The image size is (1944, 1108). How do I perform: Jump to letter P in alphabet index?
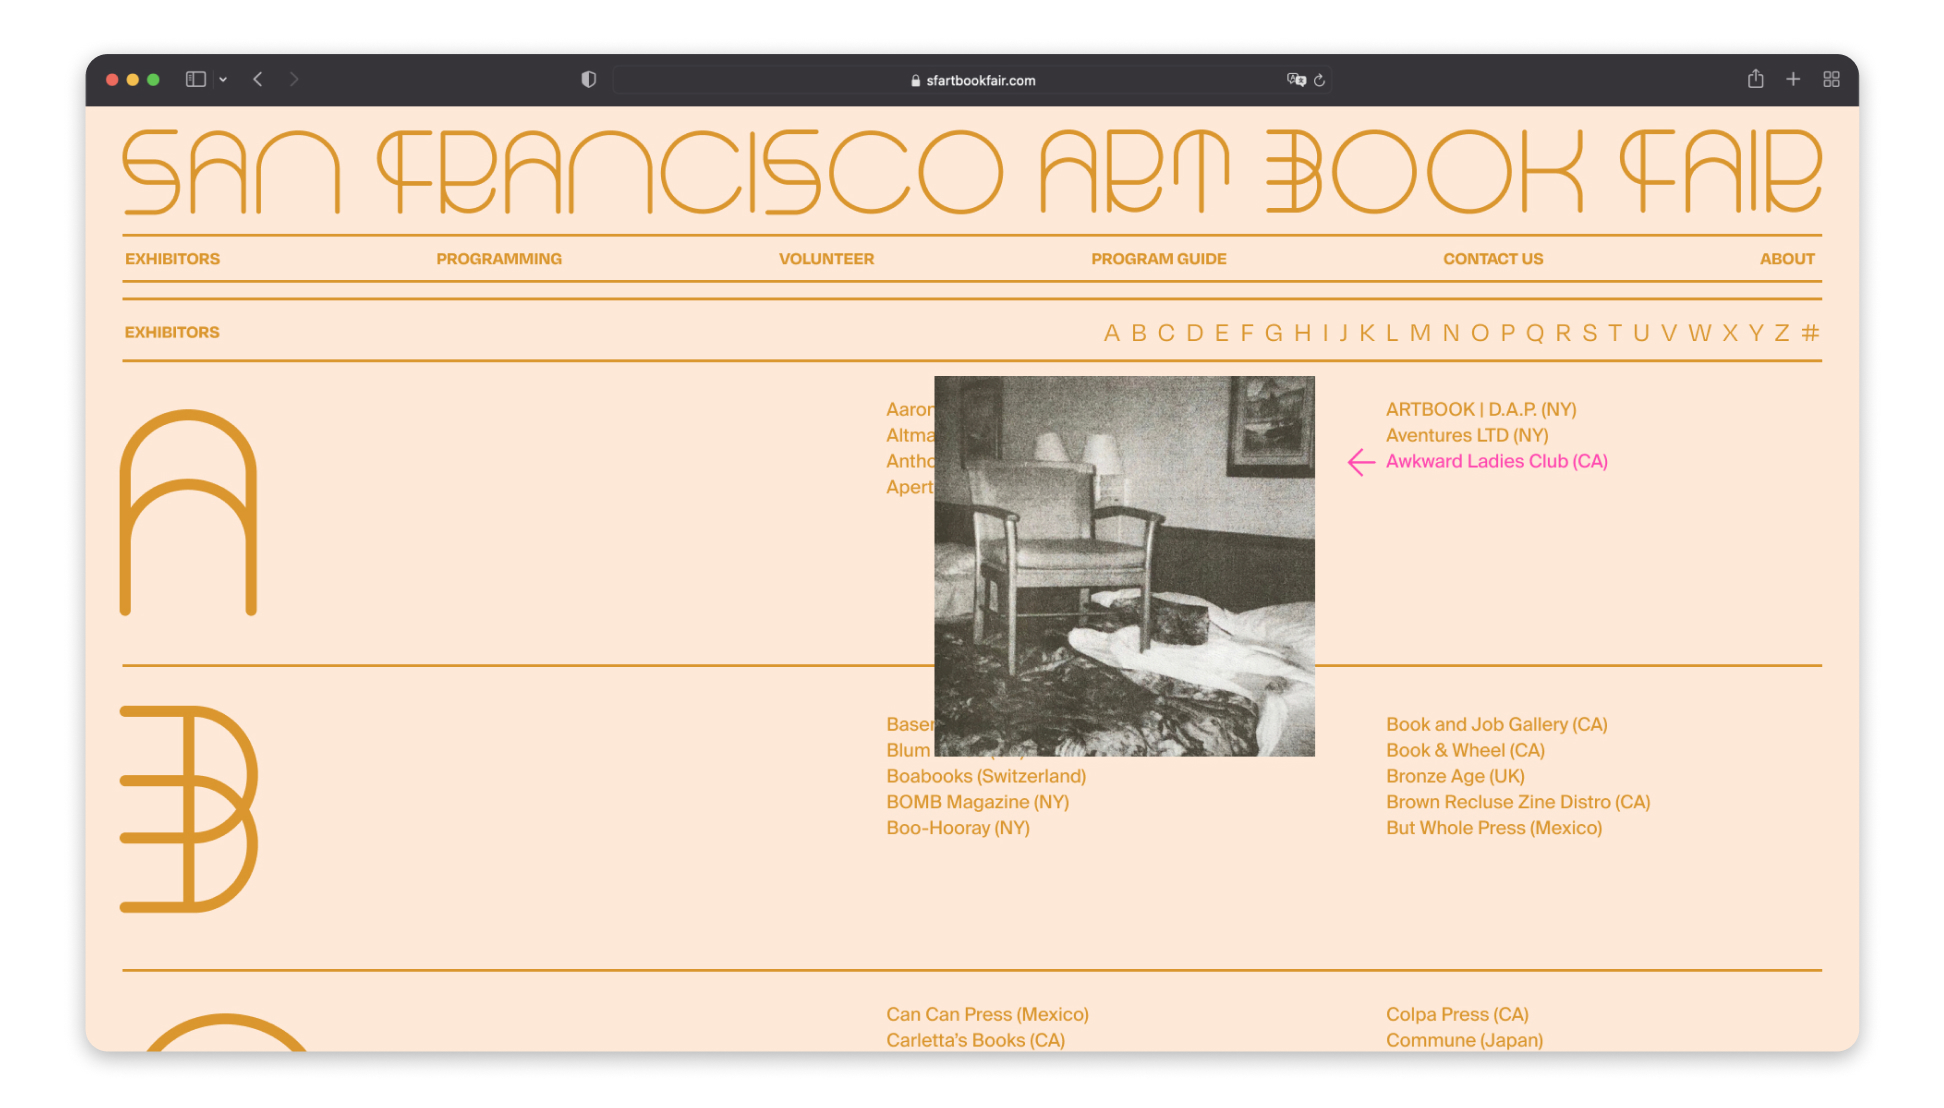tap(1508, 333)
